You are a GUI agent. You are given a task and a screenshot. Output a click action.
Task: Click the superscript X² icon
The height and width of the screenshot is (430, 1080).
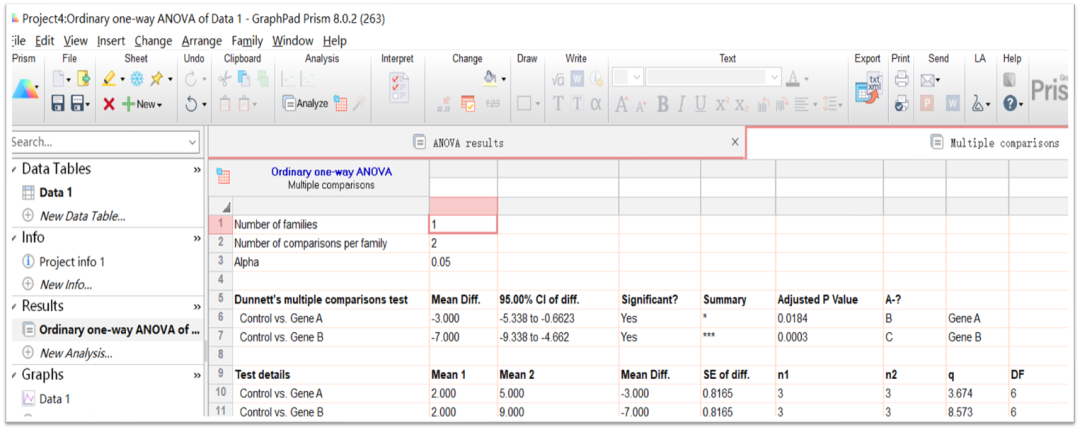721,104
